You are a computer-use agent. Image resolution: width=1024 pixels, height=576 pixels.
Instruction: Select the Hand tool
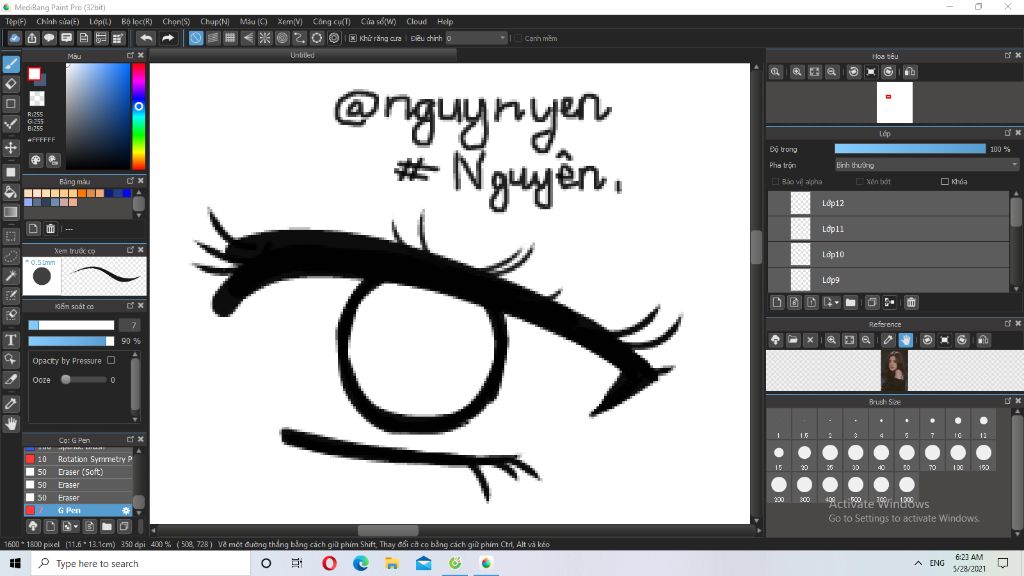[11, 424]
